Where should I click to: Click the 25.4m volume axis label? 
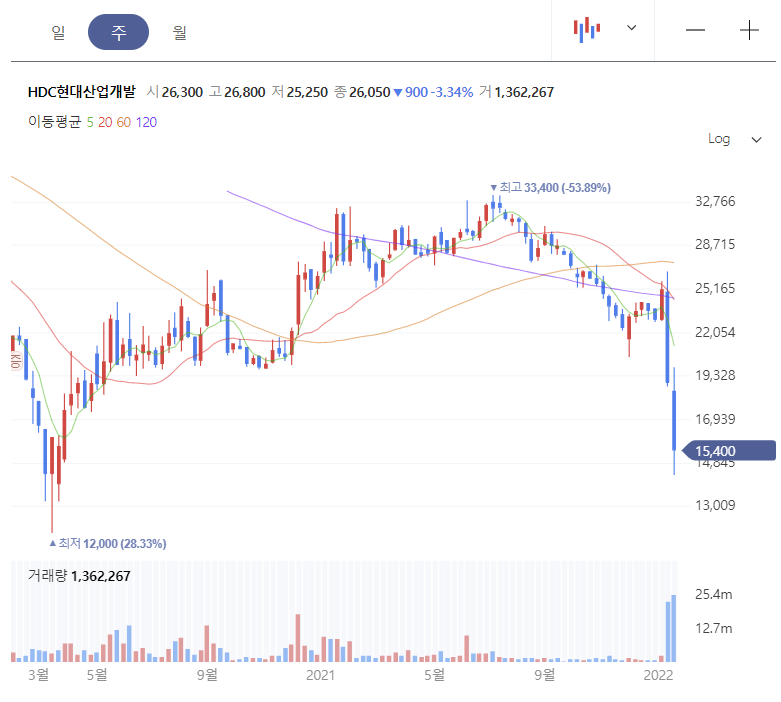[714, 594]
